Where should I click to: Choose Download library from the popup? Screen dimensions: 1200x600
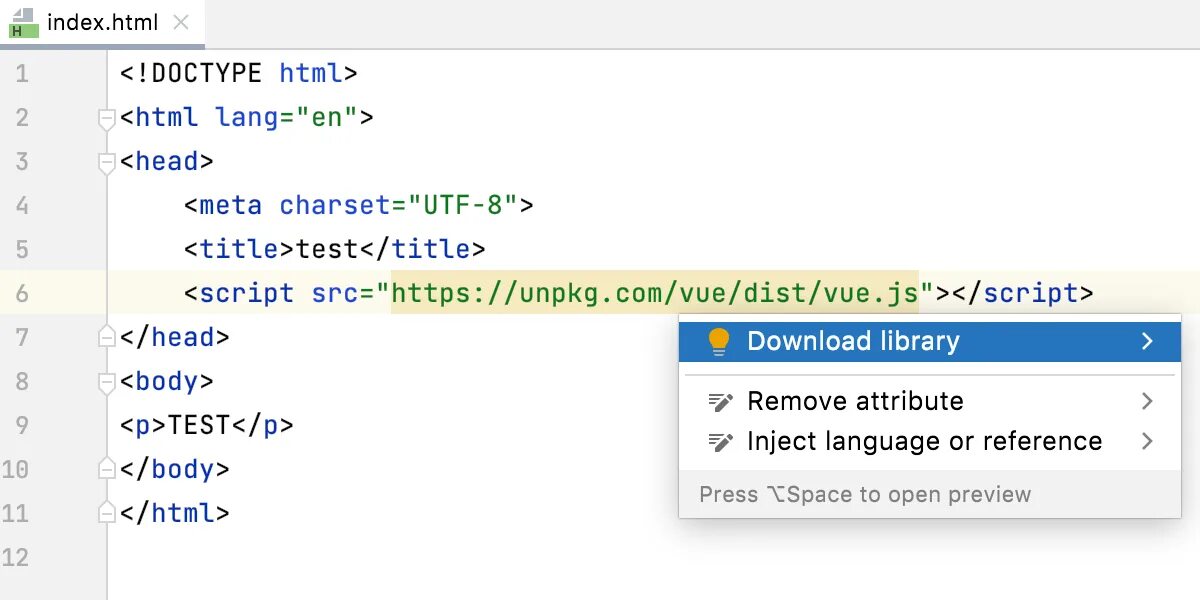pyautogui.click(x=853, y=342)
